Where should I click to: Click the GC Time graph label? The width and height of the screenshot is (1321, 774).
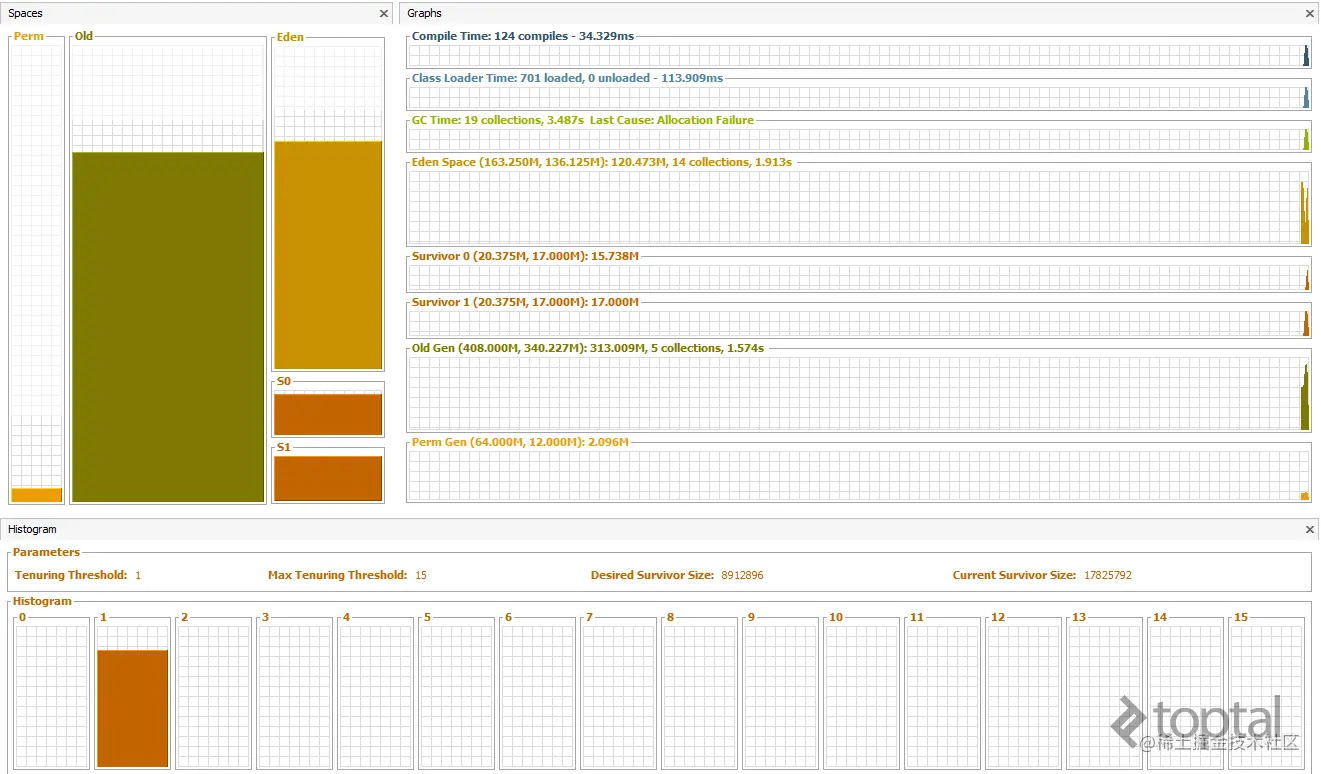(x=583, y=120)
